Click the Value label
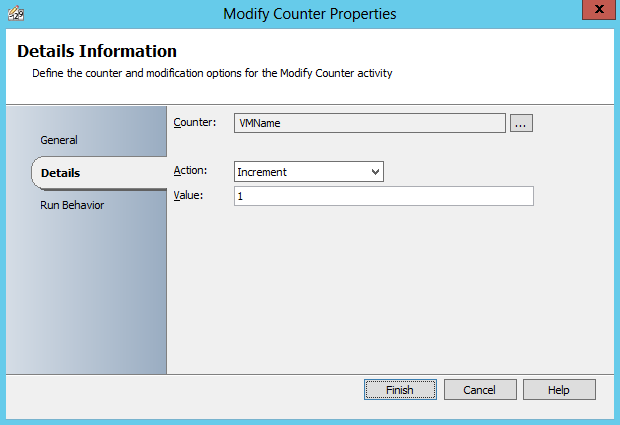 point(188,195)
